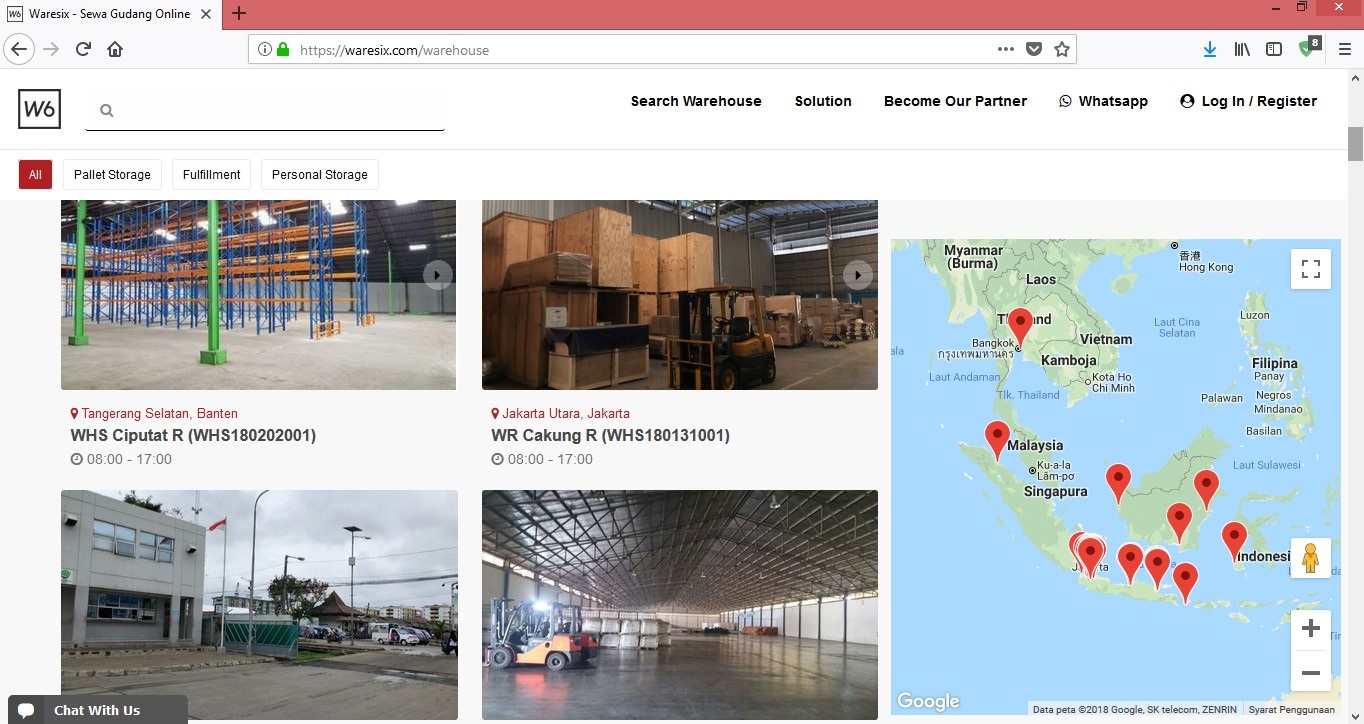
Task: Reload the current page
Action: [83, 49]
